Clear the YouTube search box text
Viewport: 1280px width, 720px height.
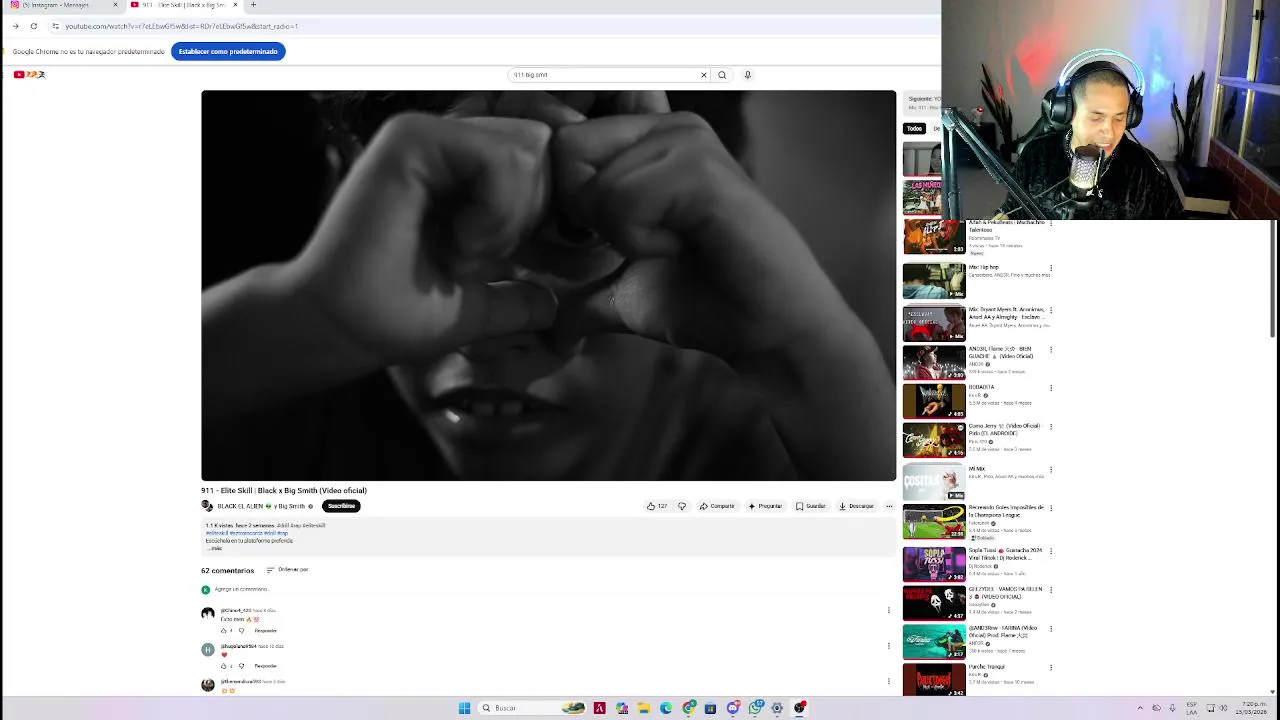[x=703, y=75]
